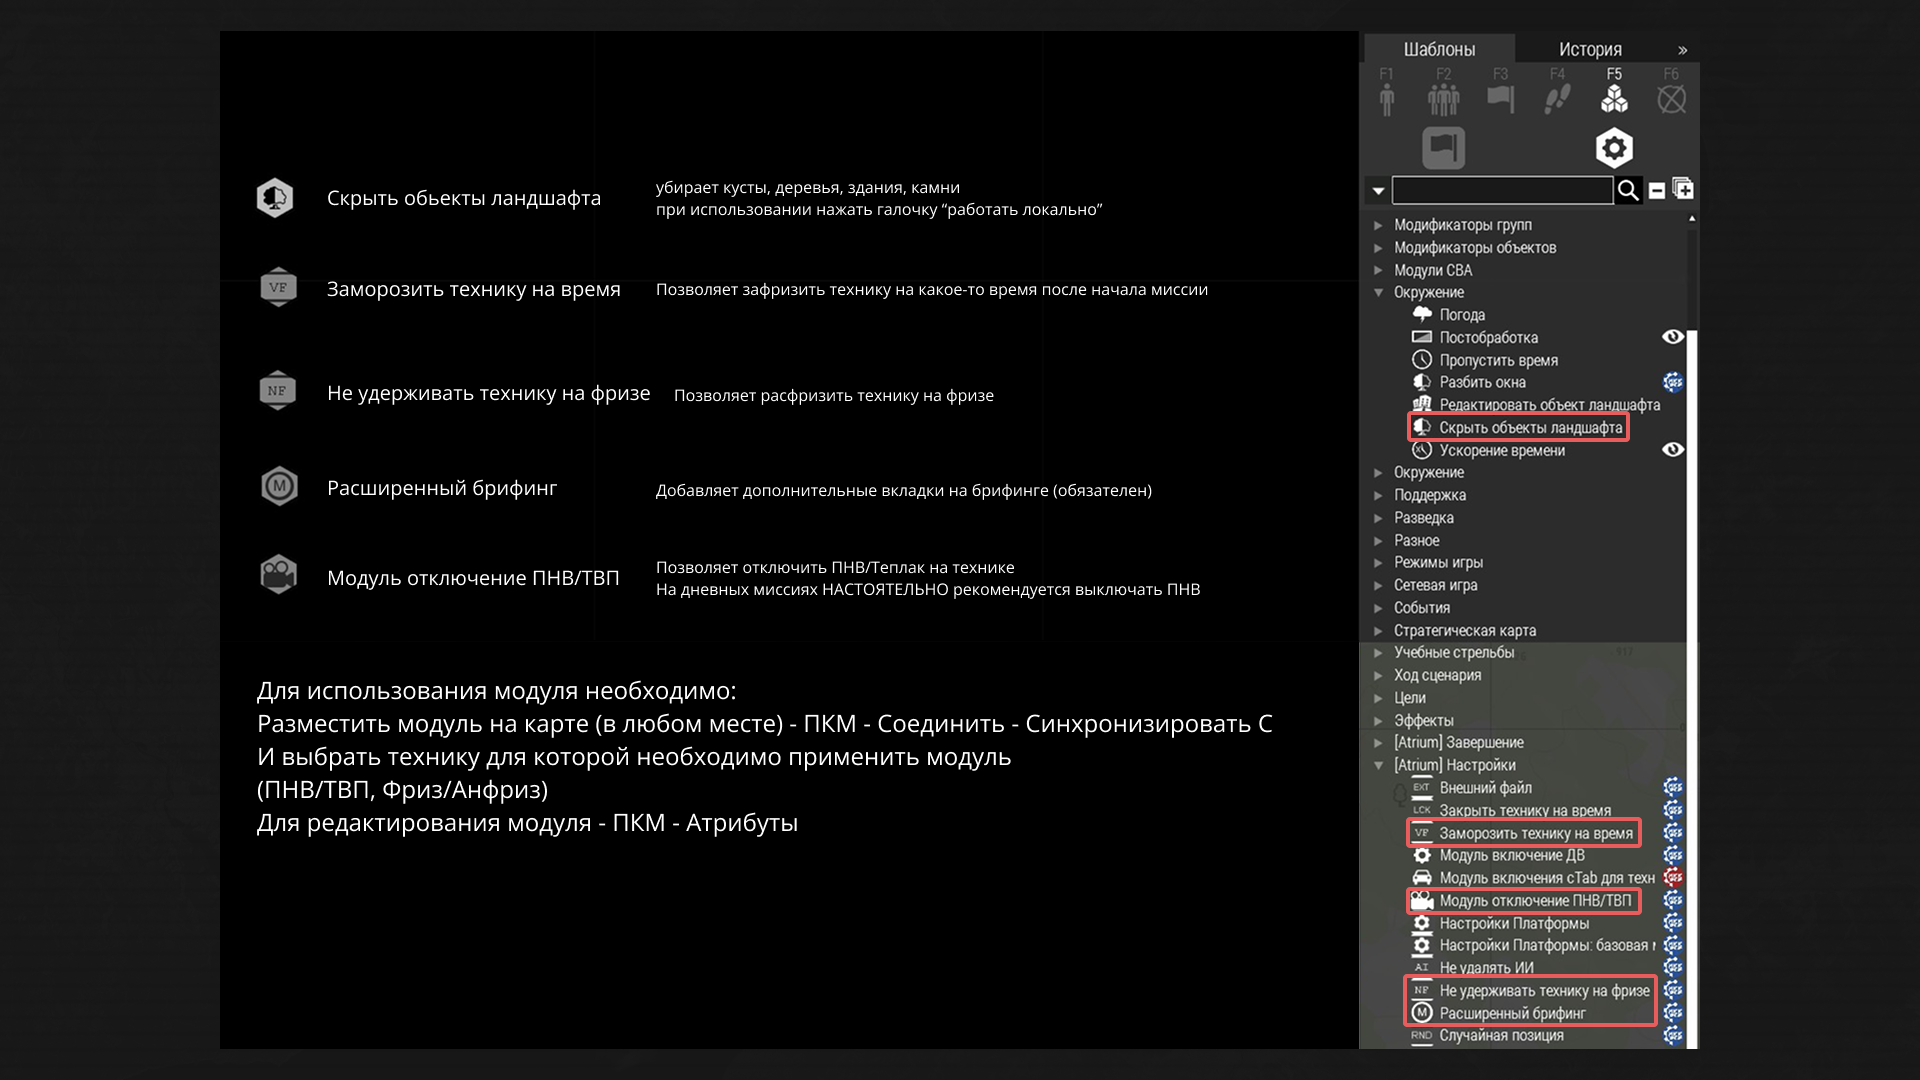Click the Скрыть объекты ландшафта tree icon
The image size is (1920, 1080).
pos(1421,427)
